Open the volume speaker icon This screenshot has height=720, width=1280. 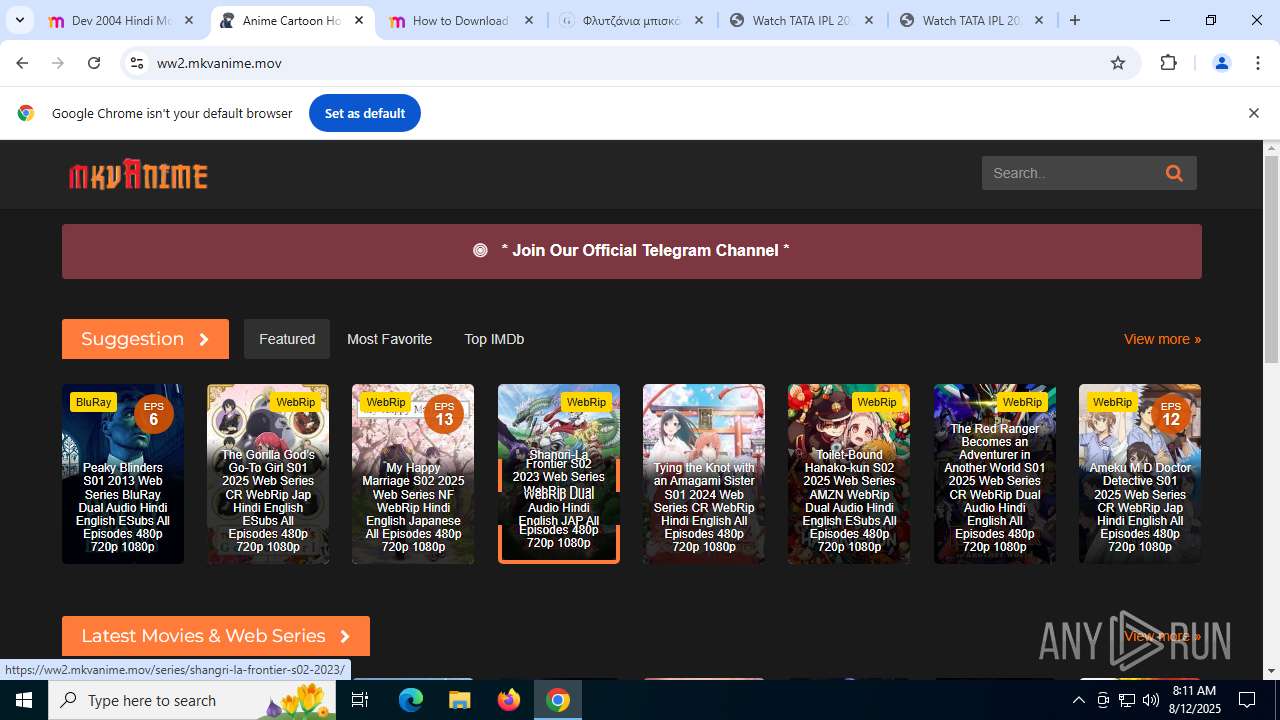(x=1151, y=700)
